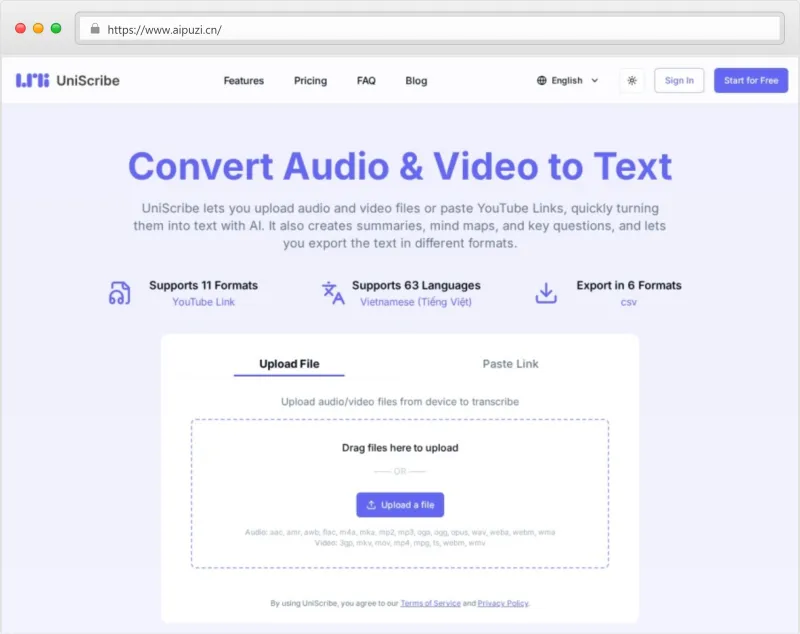800x634 pixels.
Task: Click the Supports 11 Formats heading
Action: pyautogui.click(x=203, y=285)
